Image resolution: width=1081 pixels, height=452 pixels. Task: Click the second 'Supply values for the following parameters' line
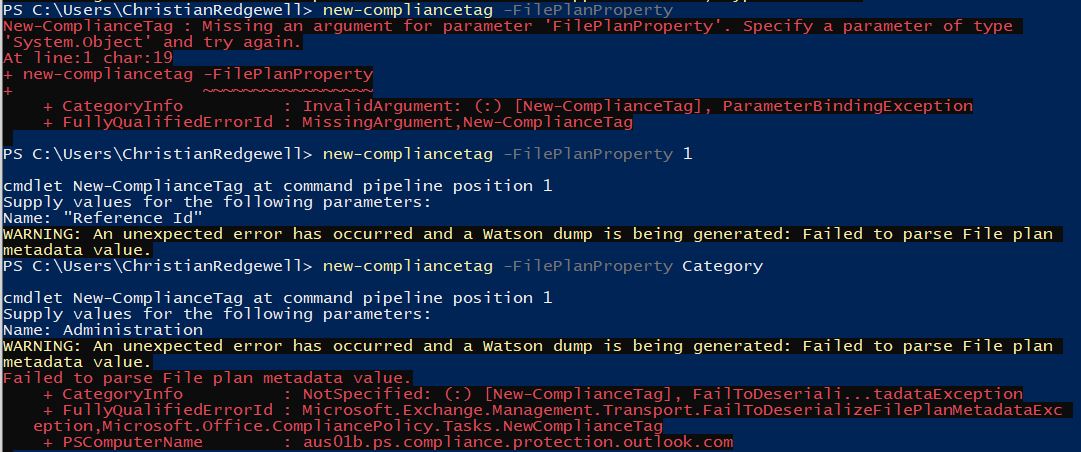click(217, 314)
